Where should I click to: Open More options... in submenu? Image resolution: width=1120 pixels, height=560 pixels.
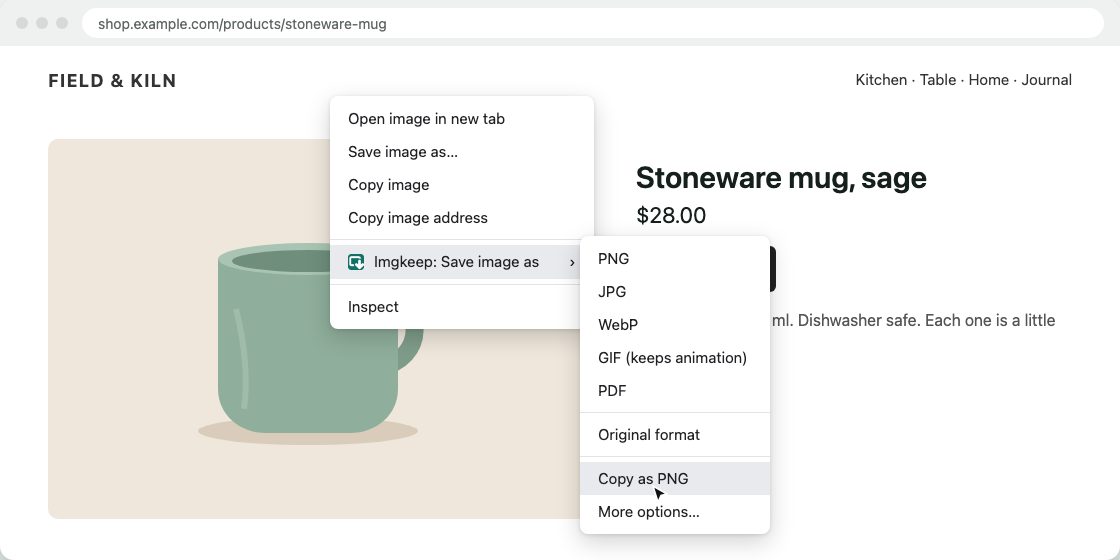pos(675,512)
